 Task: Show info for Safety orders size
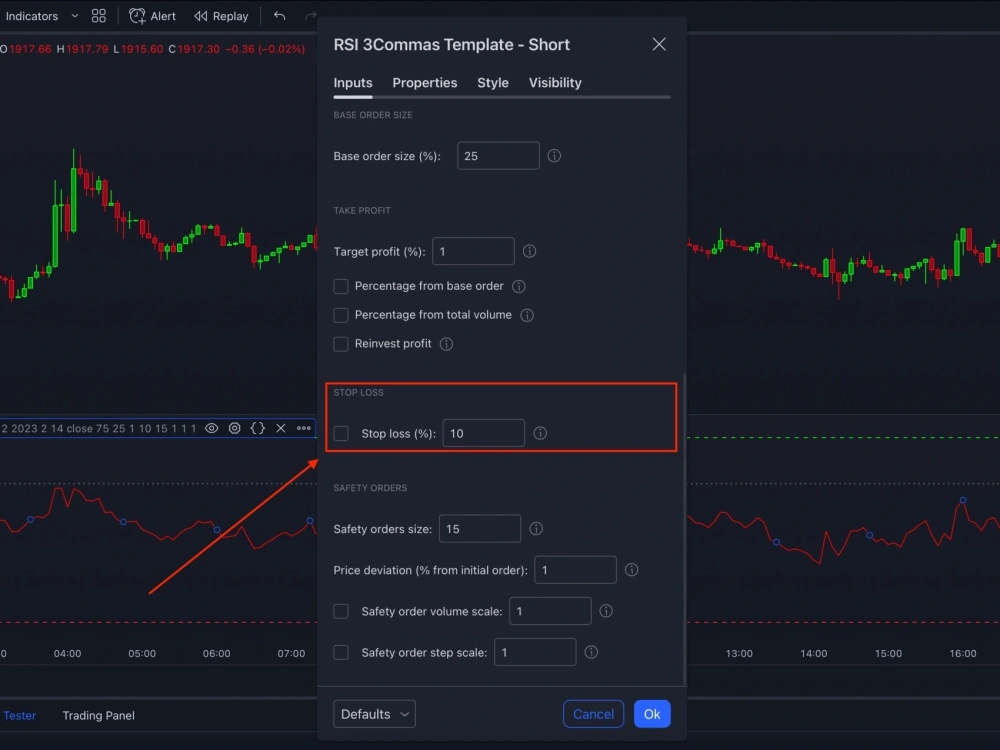click(x=536, y=529)
